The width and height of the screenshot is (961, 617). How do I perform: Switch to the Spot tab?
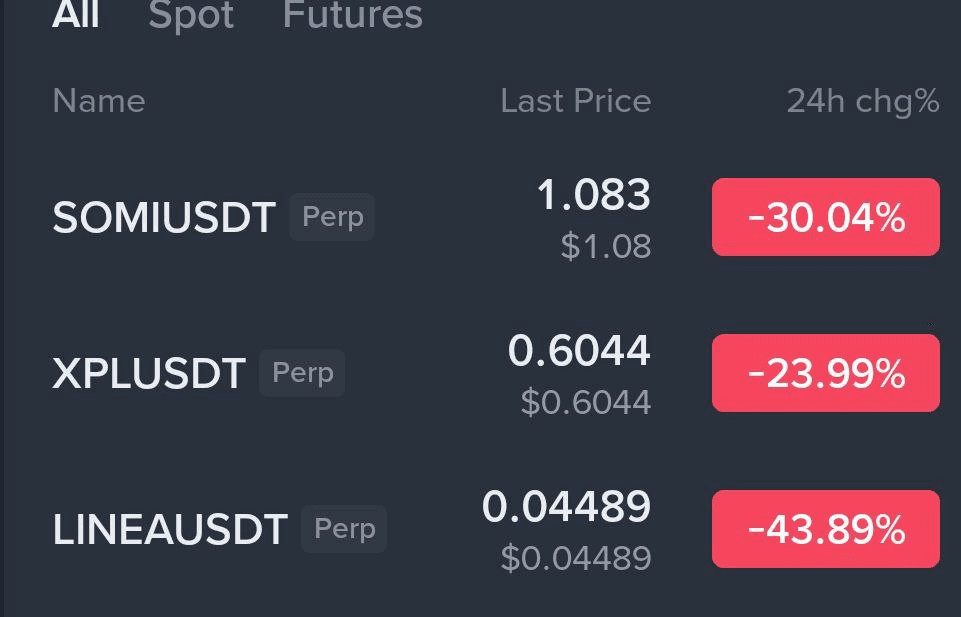point(191,15)
